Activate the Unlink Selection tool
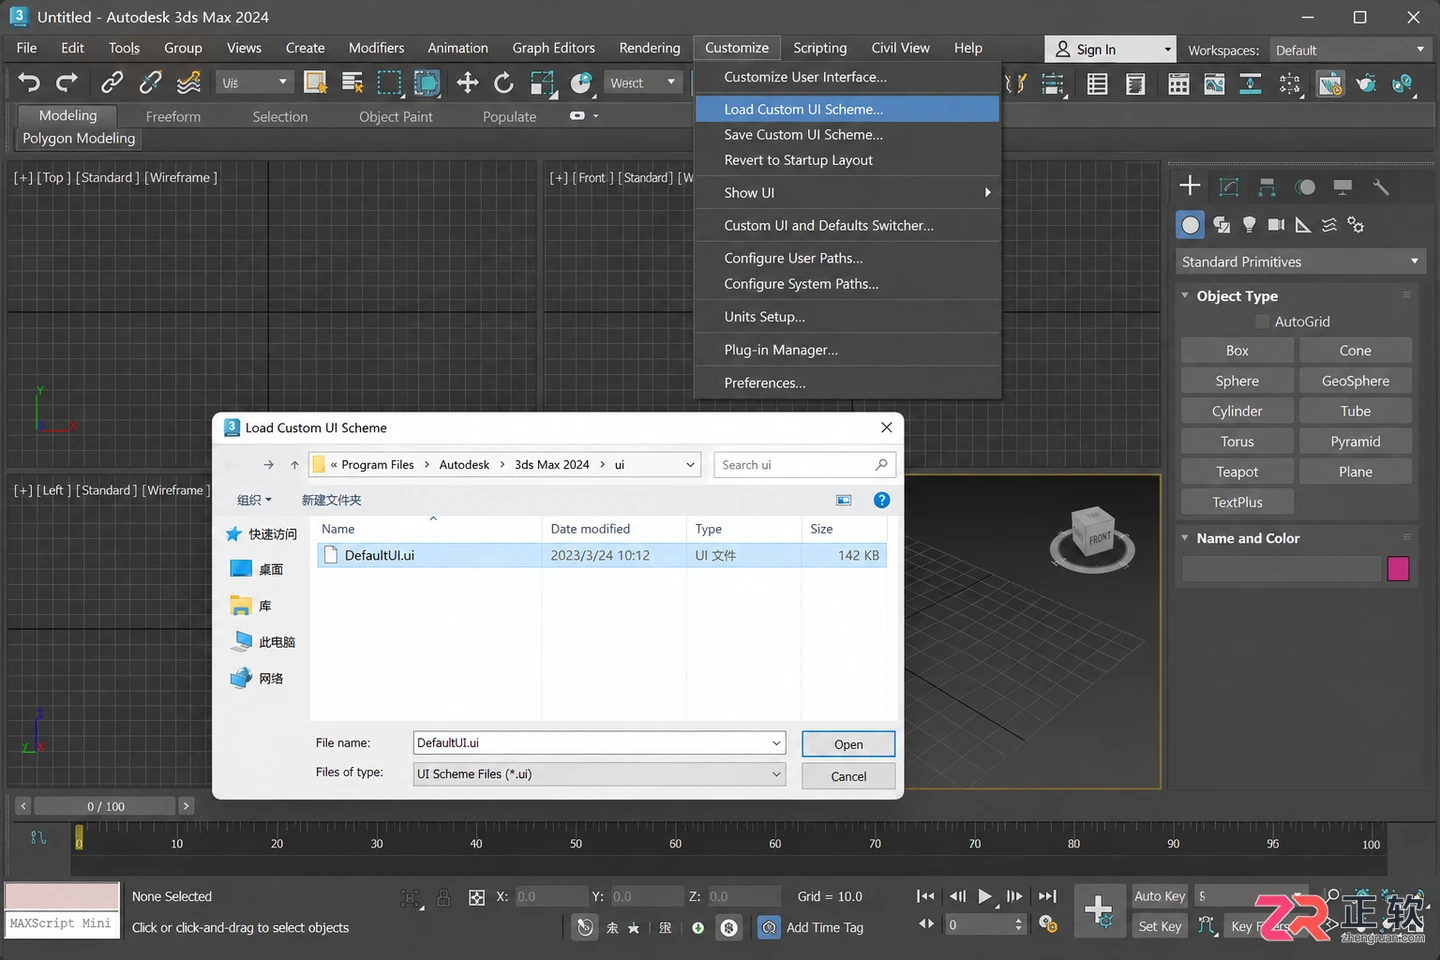The height and width of the screenshot is (960, 1440). (151, 83)
